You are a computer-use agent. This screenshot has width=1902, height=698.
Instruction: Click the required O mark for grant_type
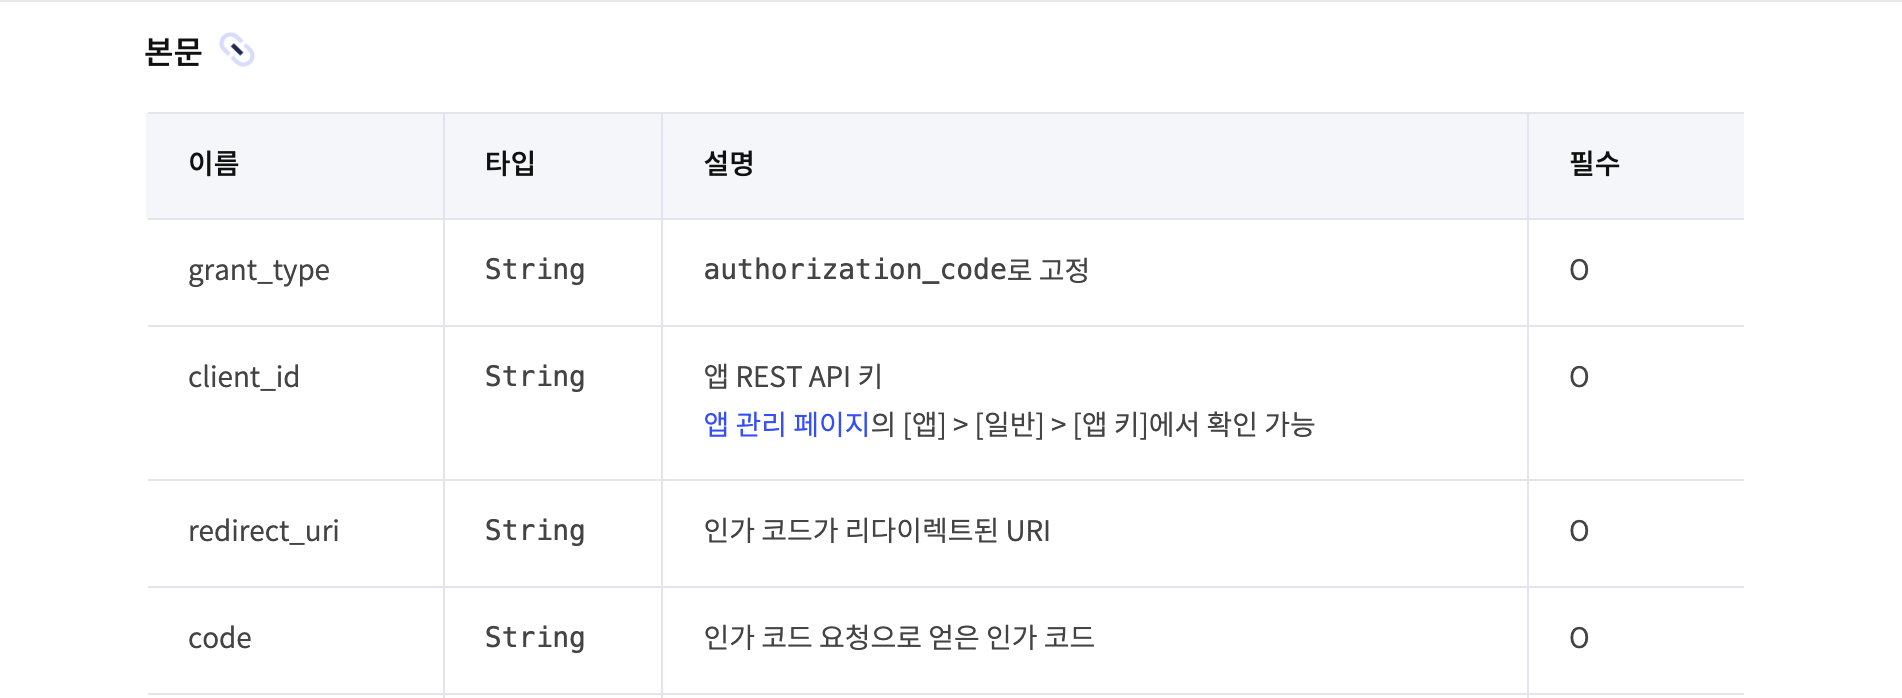tap(1579, 270)
